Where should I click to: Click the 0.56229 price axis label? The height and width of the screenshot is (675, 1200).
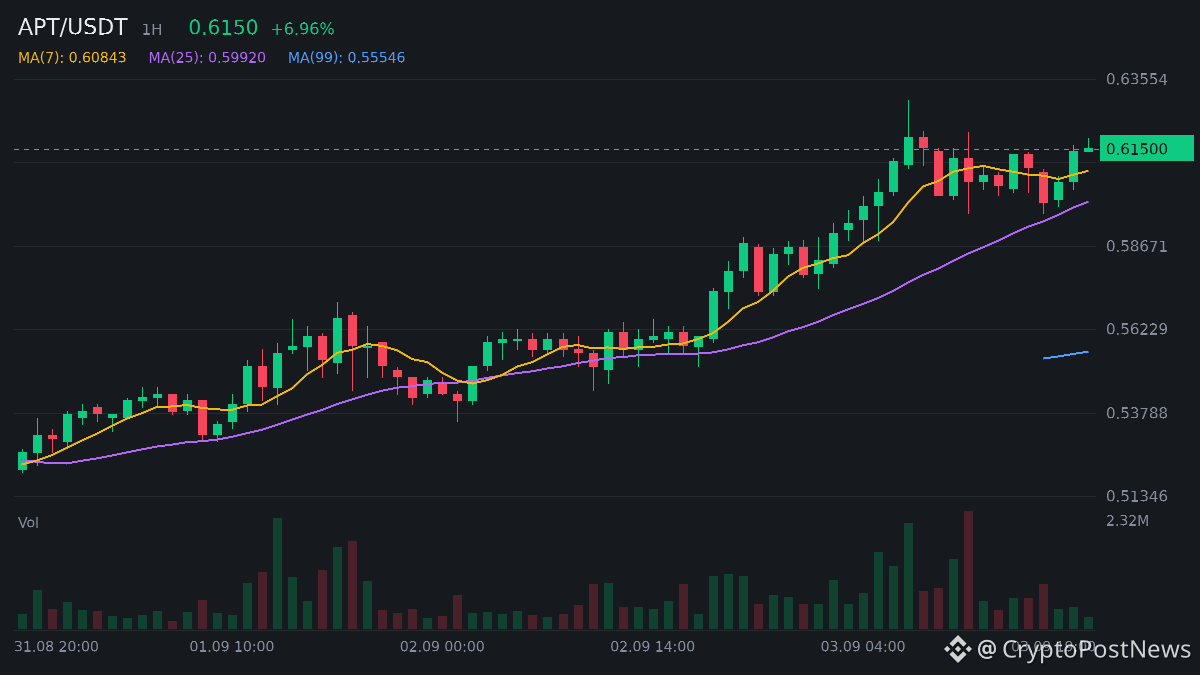click(x=1137, y=329)
